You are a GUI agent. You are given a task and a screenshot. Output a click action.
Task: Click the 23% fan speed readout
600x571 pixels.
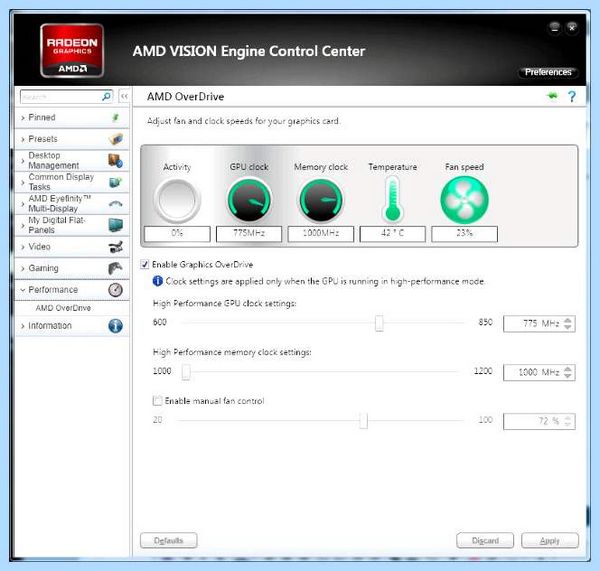465,233
